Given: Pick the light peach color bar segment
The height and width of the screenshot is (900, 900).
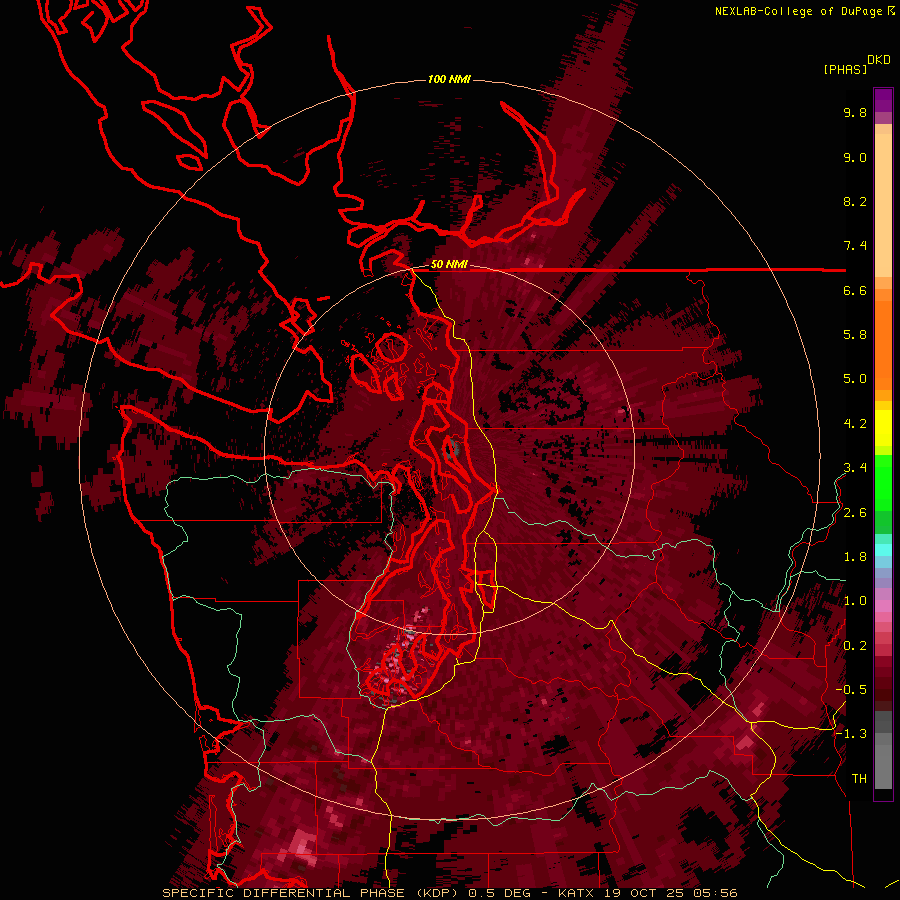Looking at the screenshot, I should [883, 207].
